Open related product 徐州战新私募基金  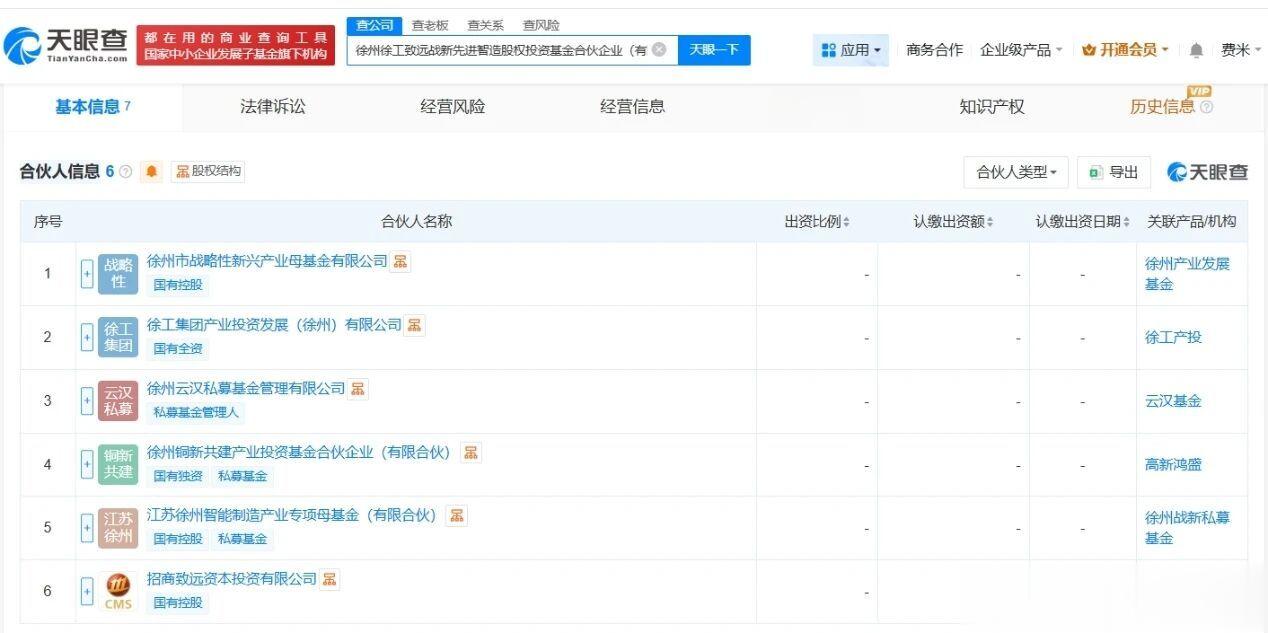[1187, 528]
